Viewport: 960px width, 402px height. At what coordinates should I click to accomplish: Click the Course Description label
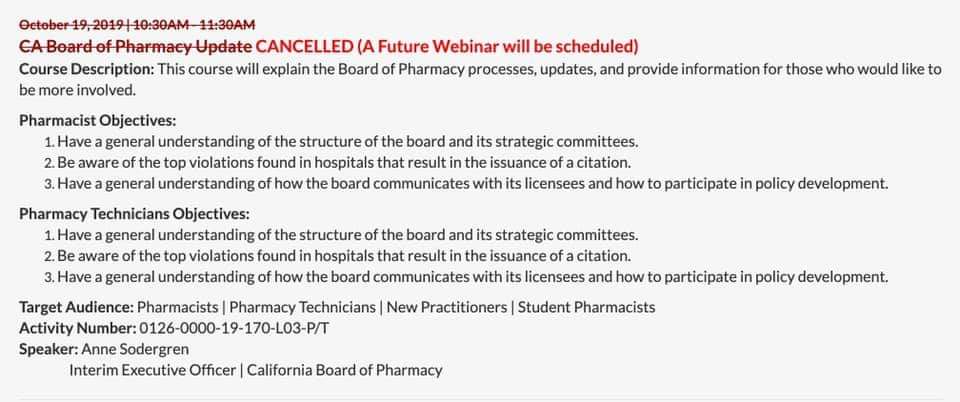[87, 69]
